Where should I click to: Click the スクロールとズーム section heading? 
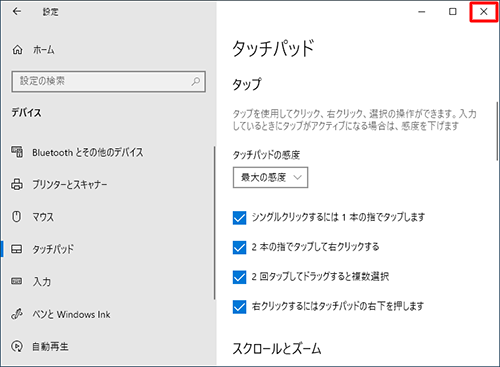(277, 349)
